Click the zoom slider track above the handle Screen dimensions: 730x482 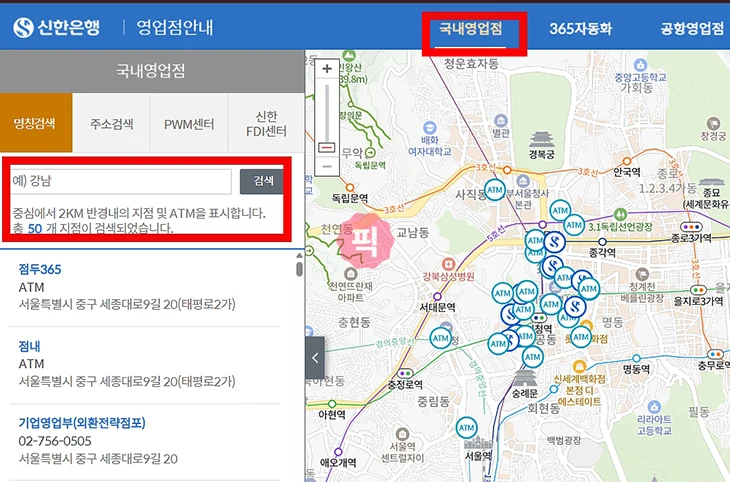pyautogui.click(x=327, y=112)
